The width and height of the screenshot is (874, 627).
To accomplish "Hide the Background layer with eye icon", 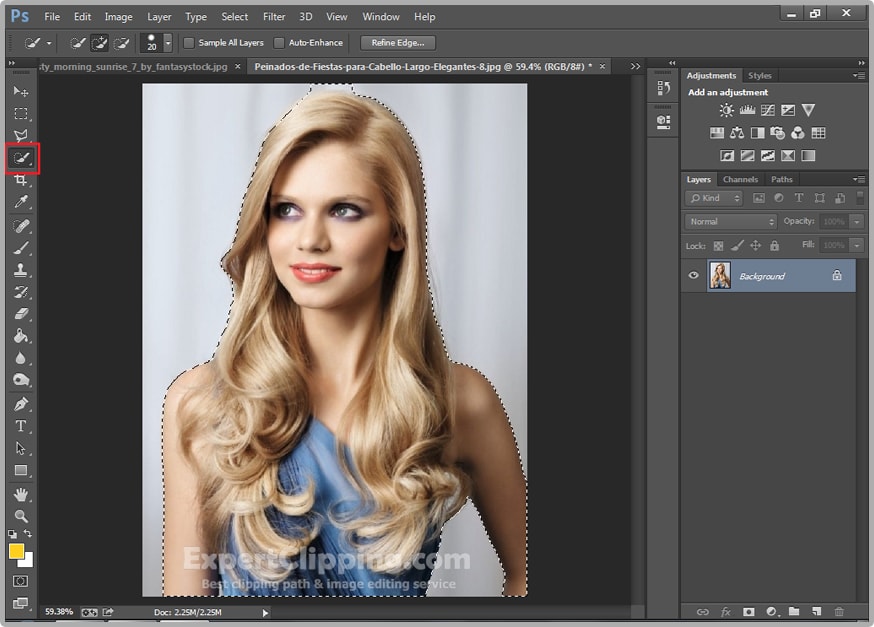I will point(695,276).
